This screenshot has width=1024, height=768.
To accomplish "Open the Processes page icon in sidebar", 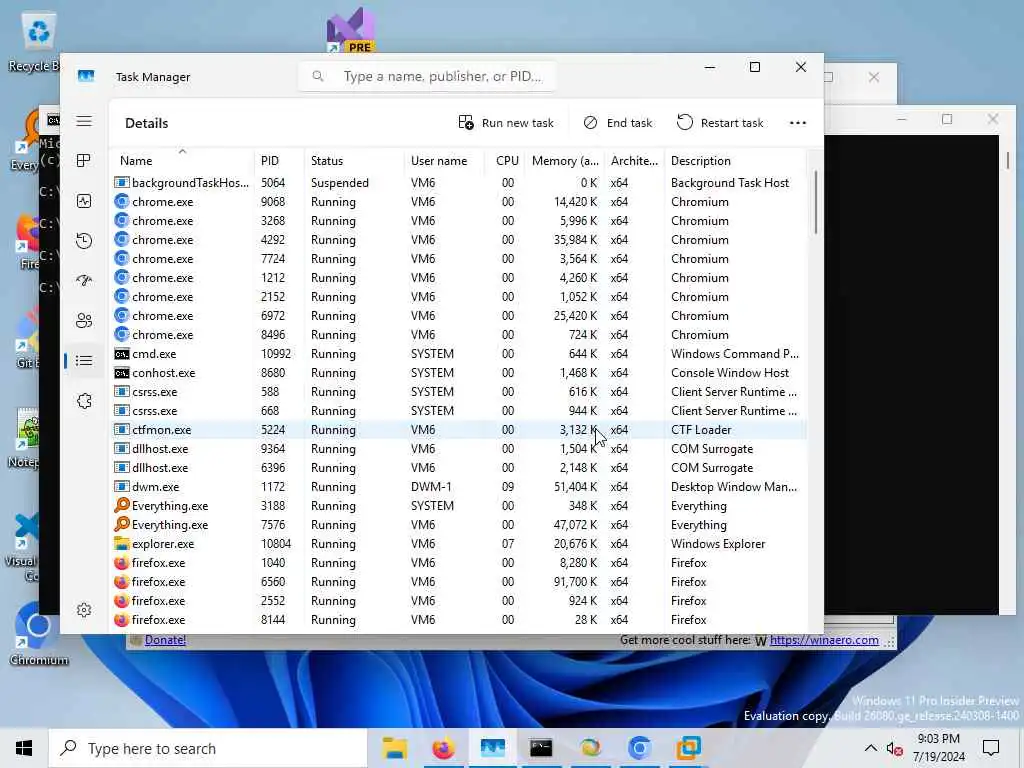I will 84,161.
